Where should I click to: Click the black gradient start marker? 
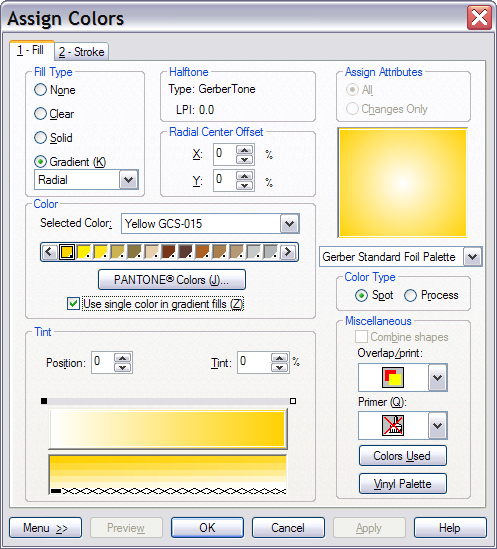(x=44, y=401)
